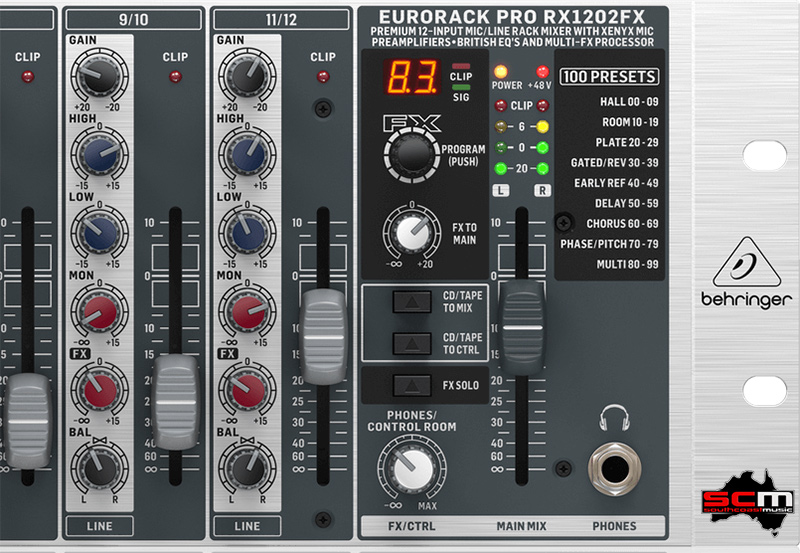
Task: Click the channel 11/12 CLIP LED
Action: 323,77
